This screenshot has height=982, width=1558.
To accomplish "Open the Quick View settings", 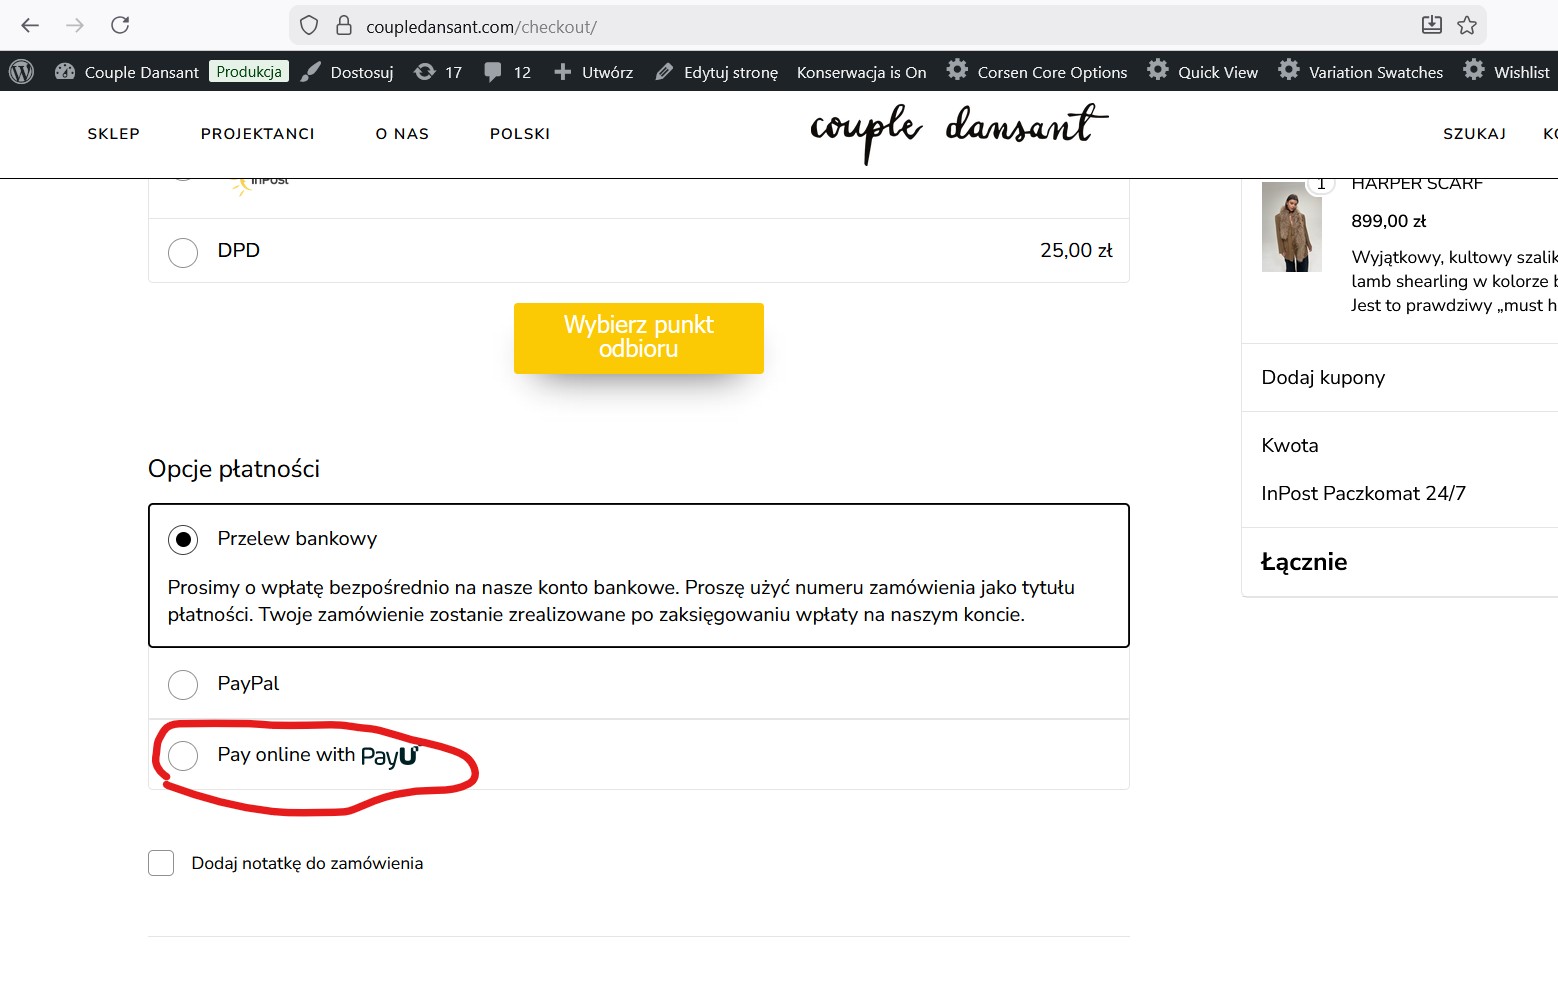I will 1203,72.
